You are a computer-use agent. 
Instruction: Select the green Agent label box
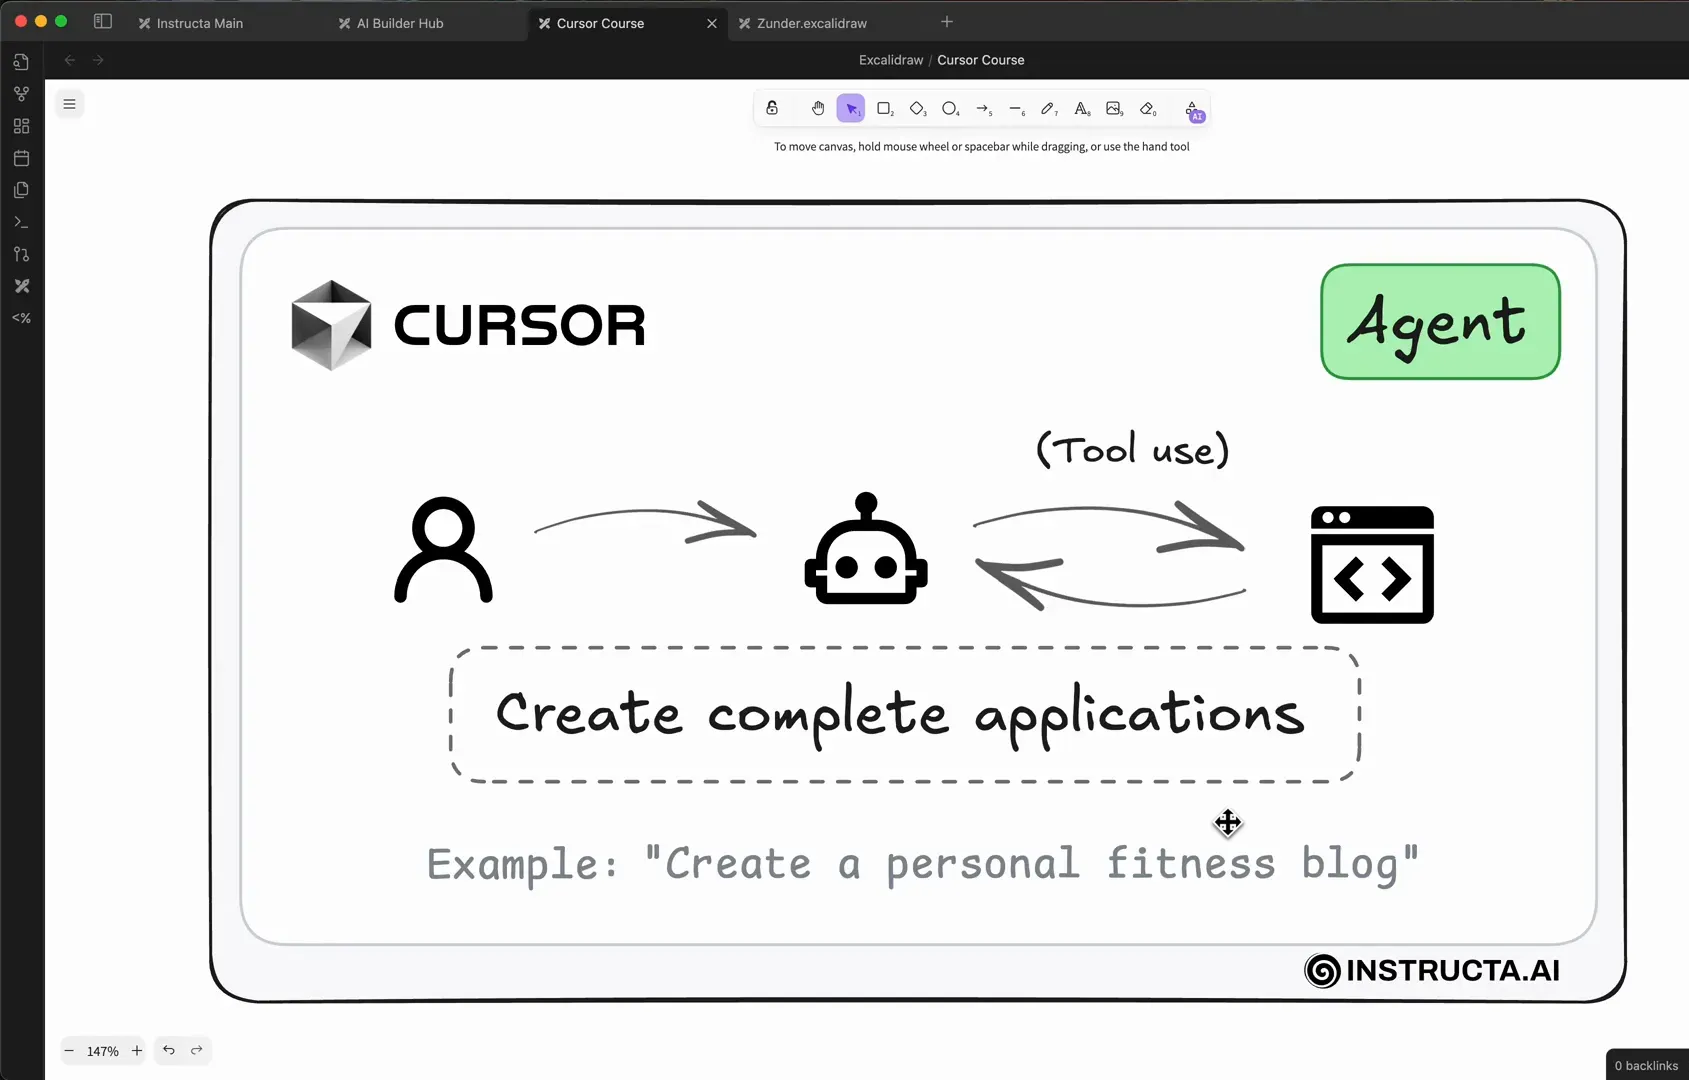point(1440,322)
